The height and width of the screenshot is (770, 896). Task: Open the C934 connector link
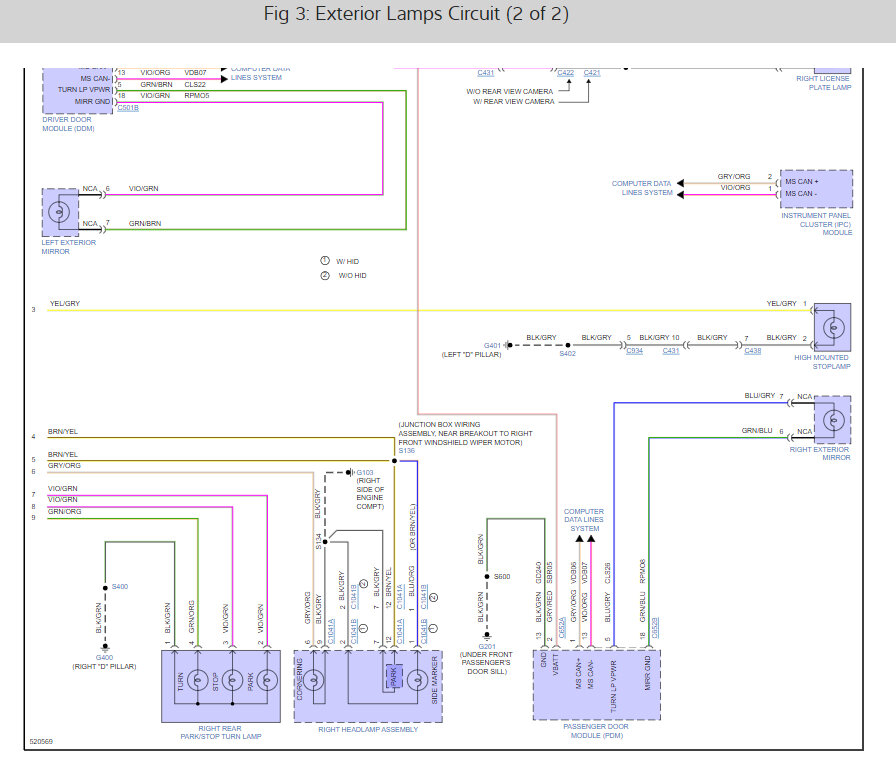pyautogui.click(x=634, y=352)
